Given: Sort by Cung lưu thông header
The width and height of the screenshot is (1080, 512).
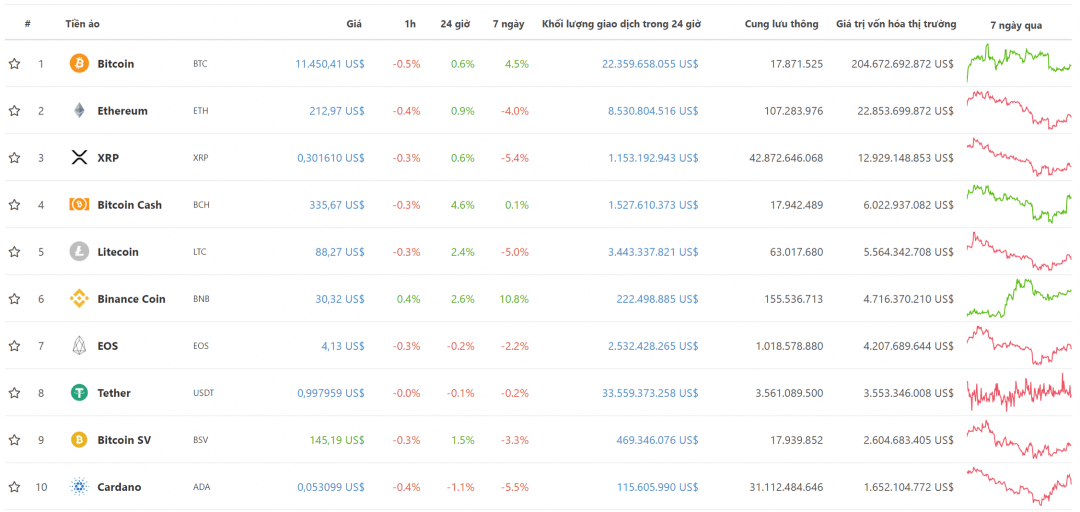Looking at the screenshot, I should 782,24.
